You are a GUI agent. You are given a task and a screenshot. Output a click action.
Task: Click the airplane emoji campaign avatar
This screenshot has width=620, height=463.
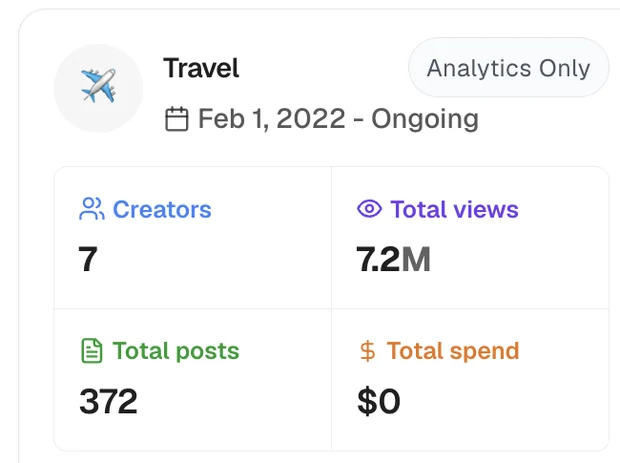pos(98,88)
